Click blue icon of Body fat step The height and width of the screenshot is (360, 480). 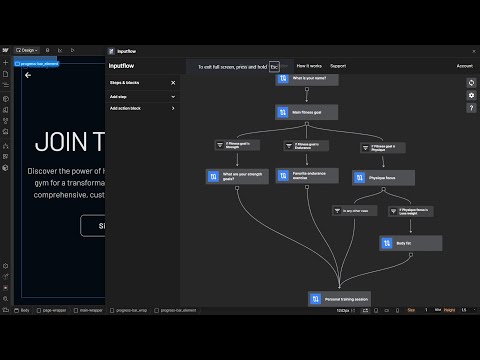387,243
